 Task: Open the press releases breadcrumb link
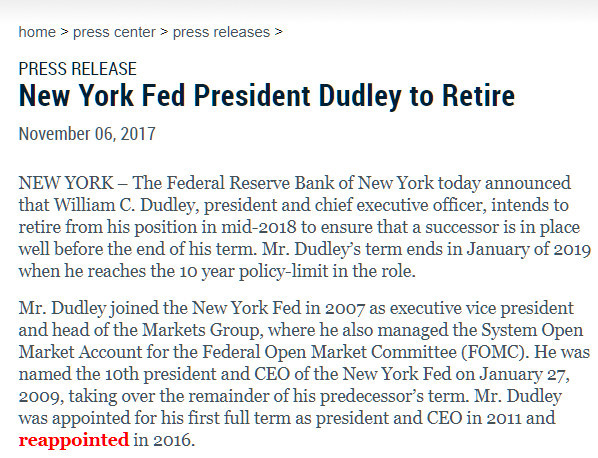click(221, 32)
